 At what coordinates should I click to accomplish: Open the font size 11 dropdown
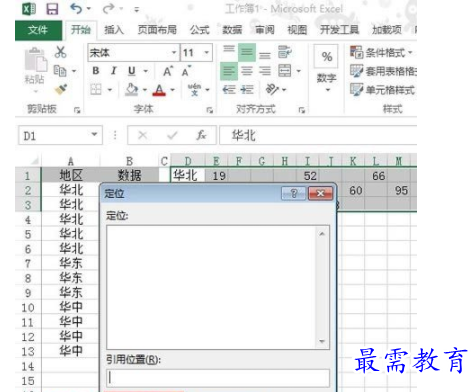tap(206, 53)
